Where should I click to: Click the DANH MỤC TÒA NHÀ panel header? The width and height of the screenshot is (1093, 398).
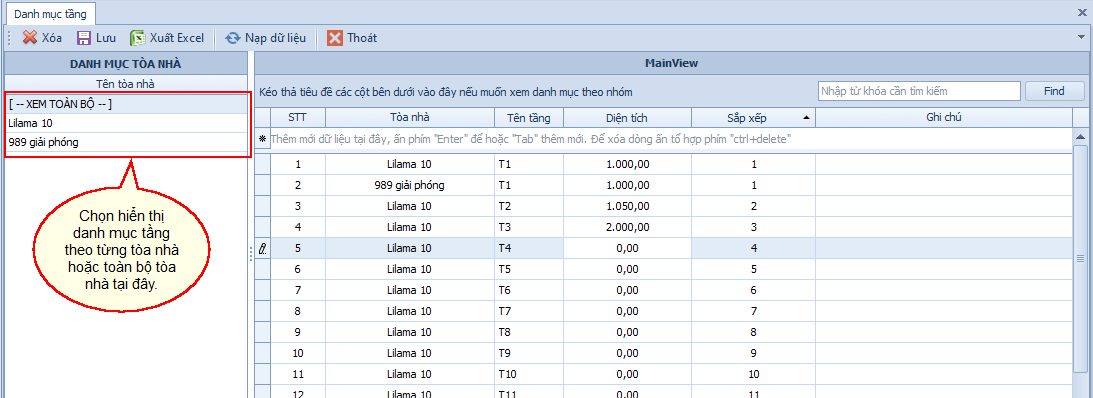[x=125, y=63]
